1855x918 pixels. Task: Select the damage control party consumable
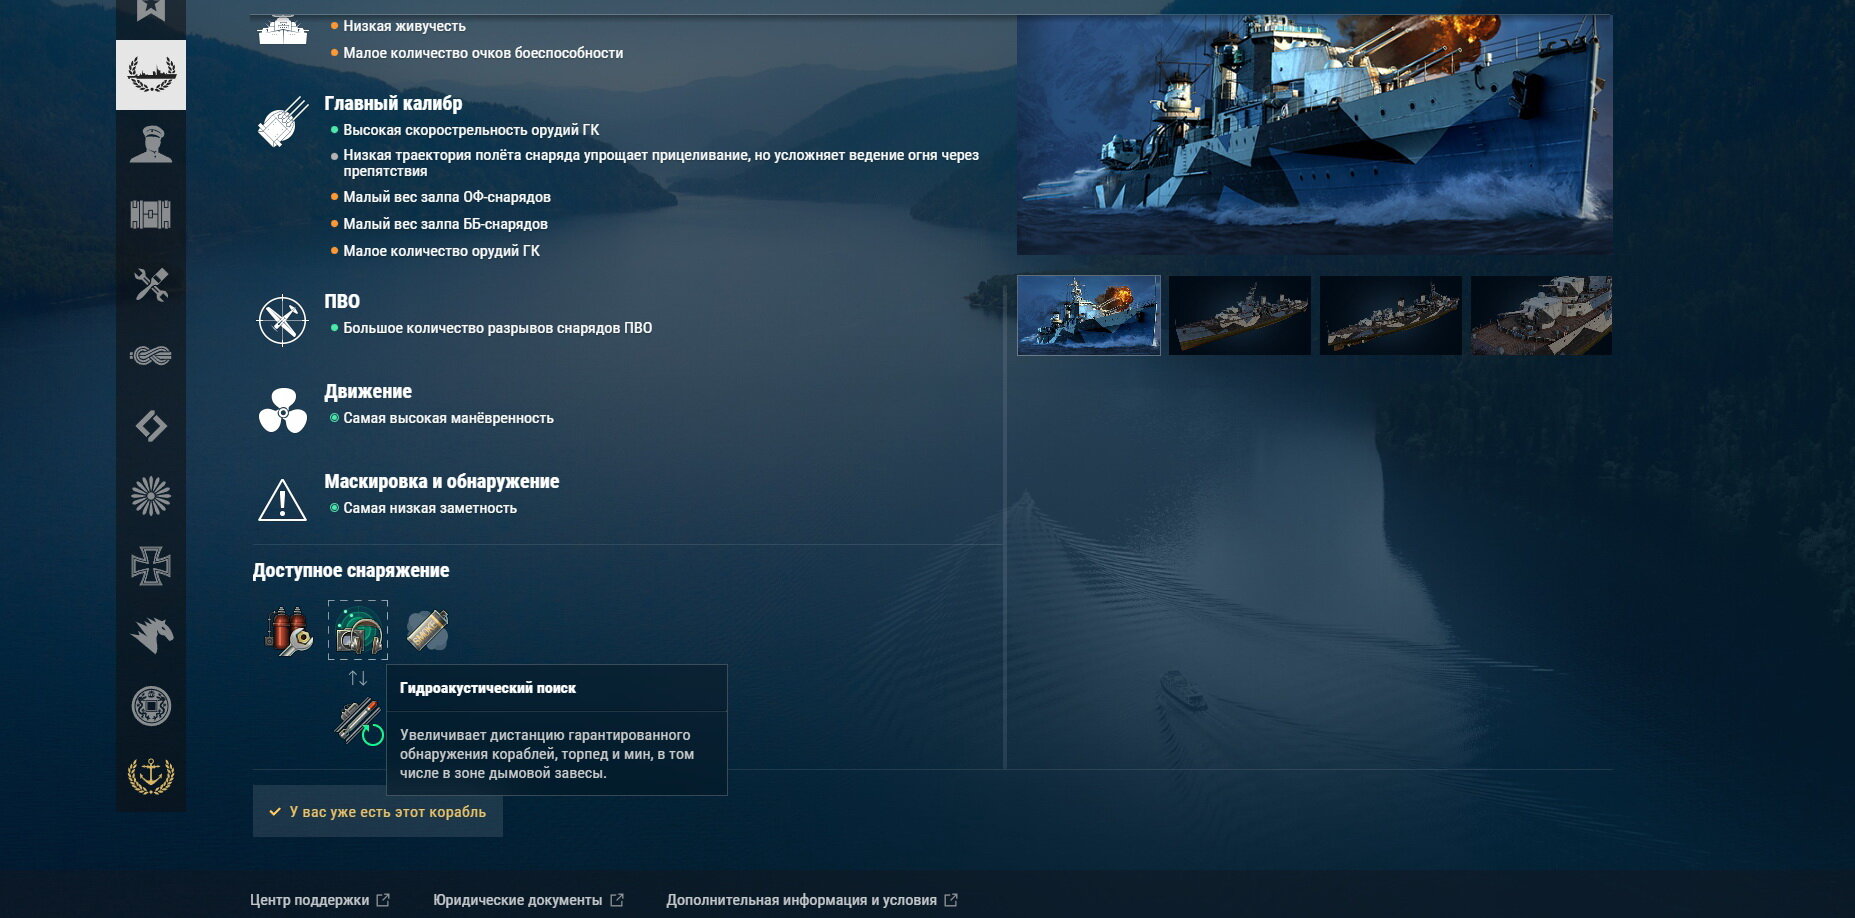(x=289, y=630)
